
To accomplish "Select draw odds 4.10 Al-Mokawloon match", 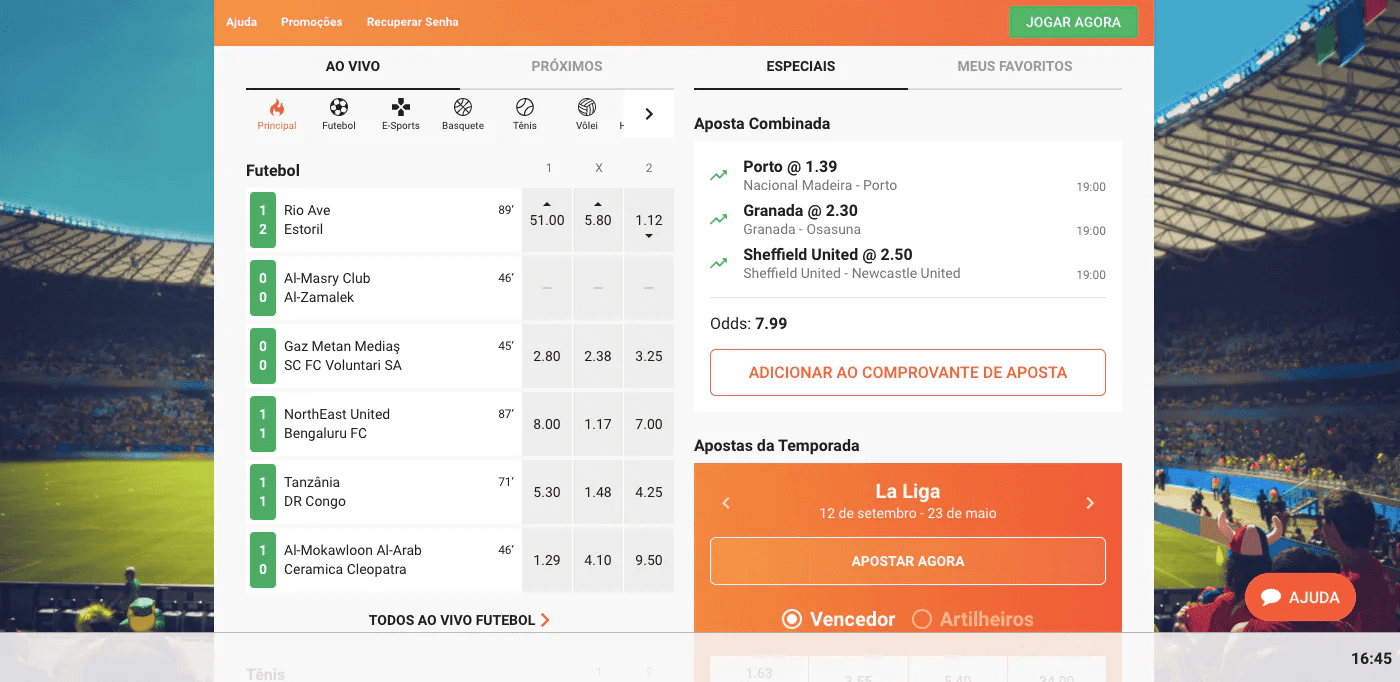I will point(598,560).
